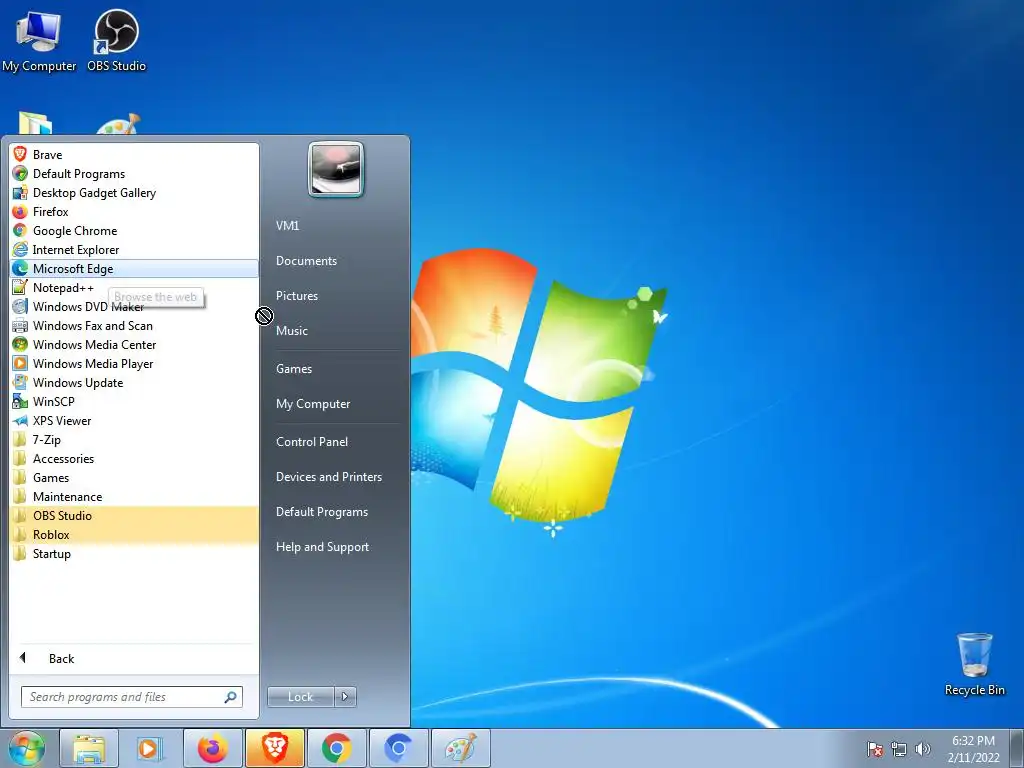
Task: Open Windows Update
Action: (x=134, y=383)
